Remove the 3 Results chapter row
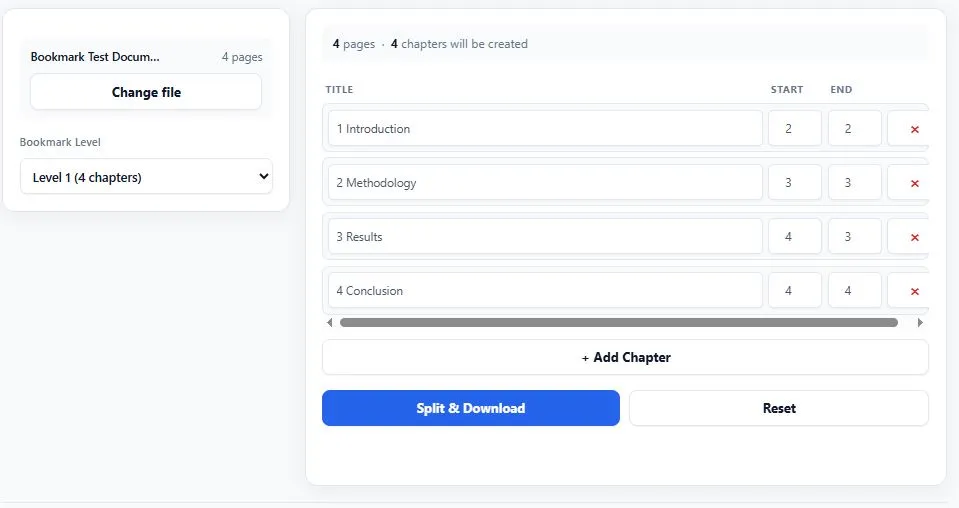This screenshot has width=959, height=508. point(912,237)
